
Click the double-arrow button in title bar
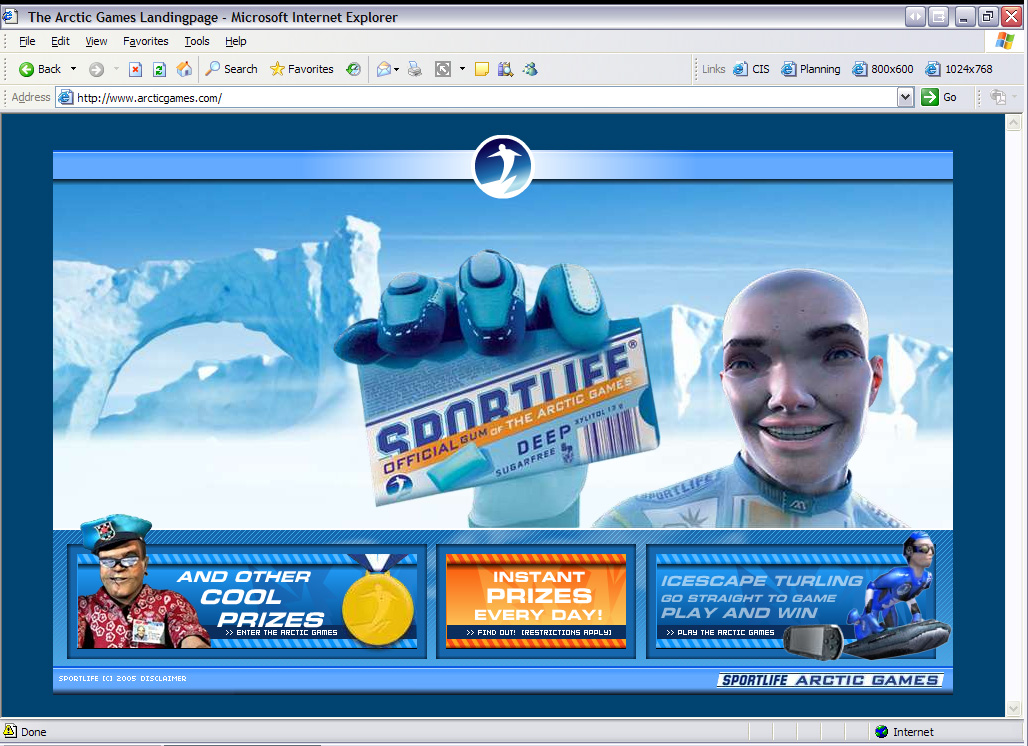915,17
